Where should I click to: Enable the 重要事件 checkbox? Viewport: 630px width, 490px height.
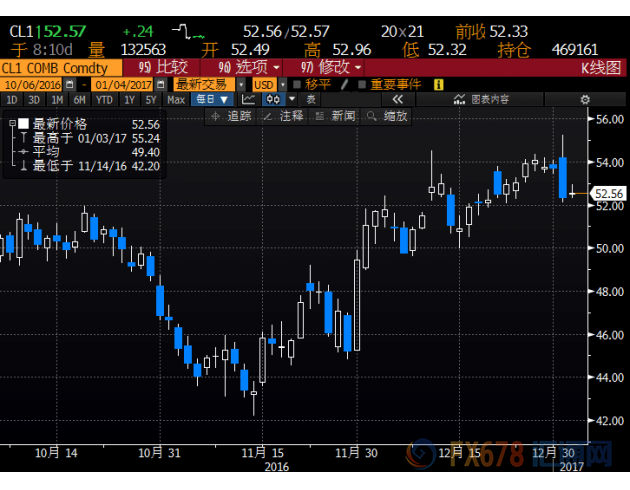click(x=362, y=84)
